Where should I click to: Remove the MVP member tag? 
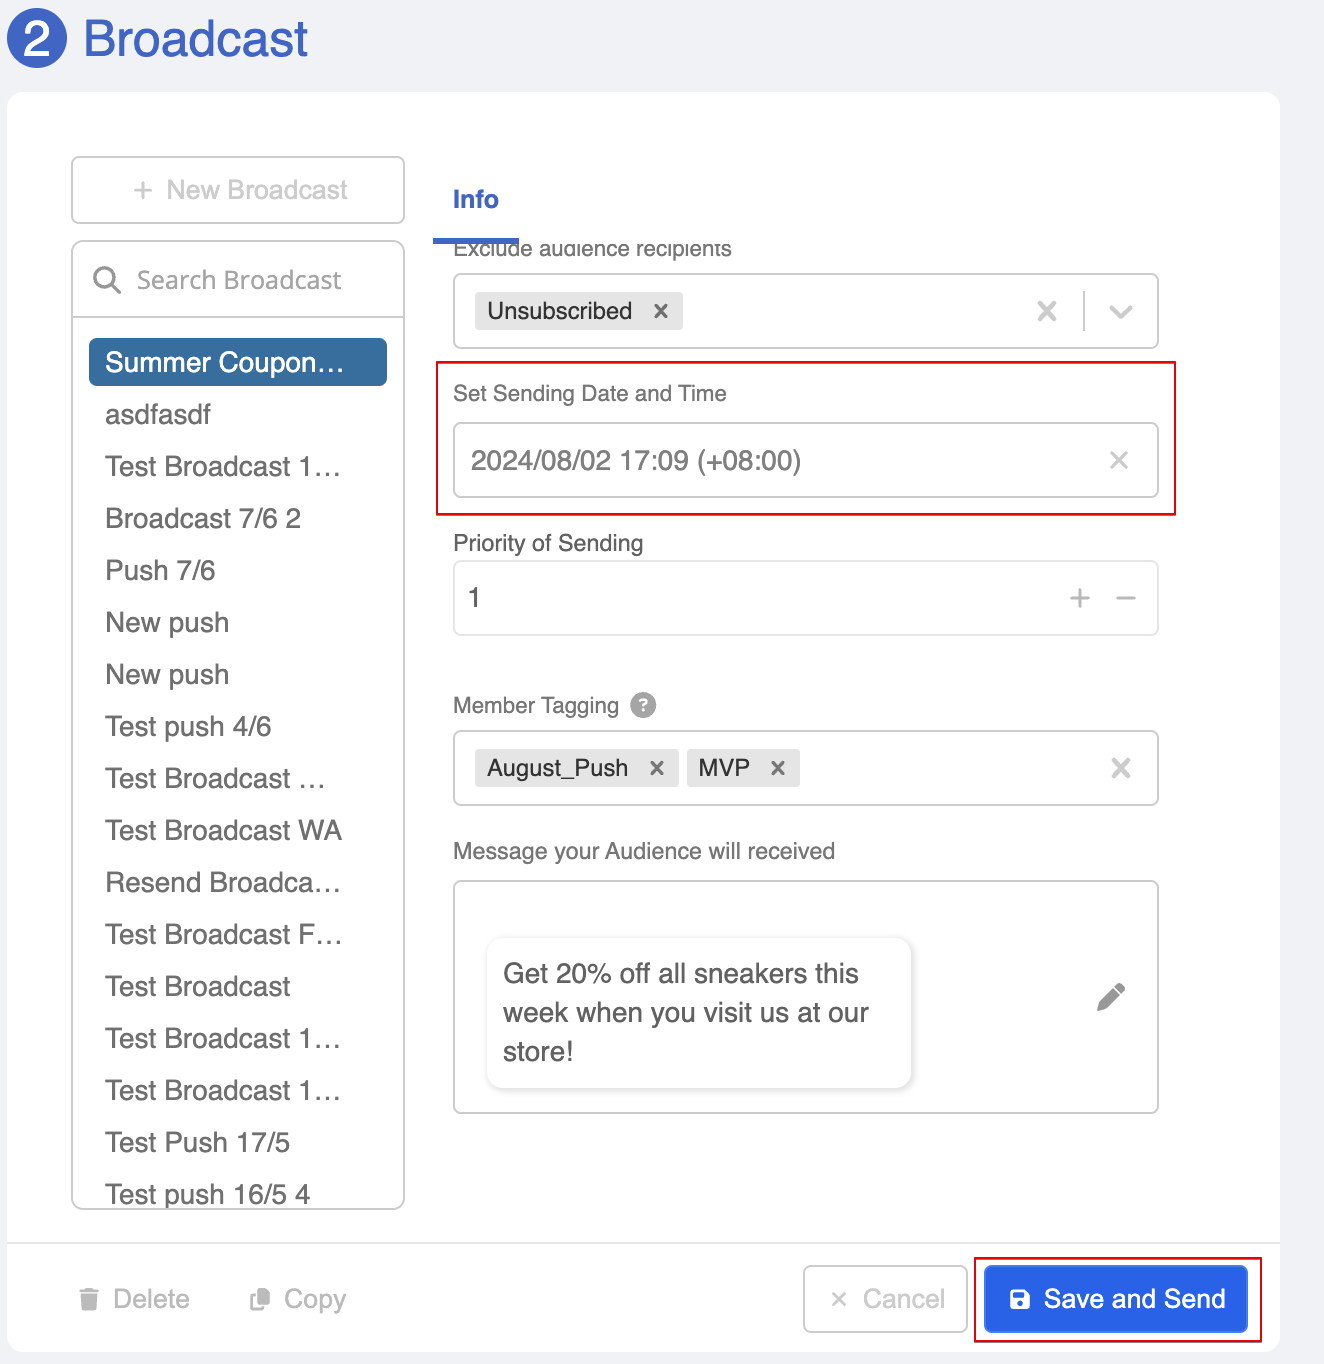pyautogui.click(x=778, y=768)
